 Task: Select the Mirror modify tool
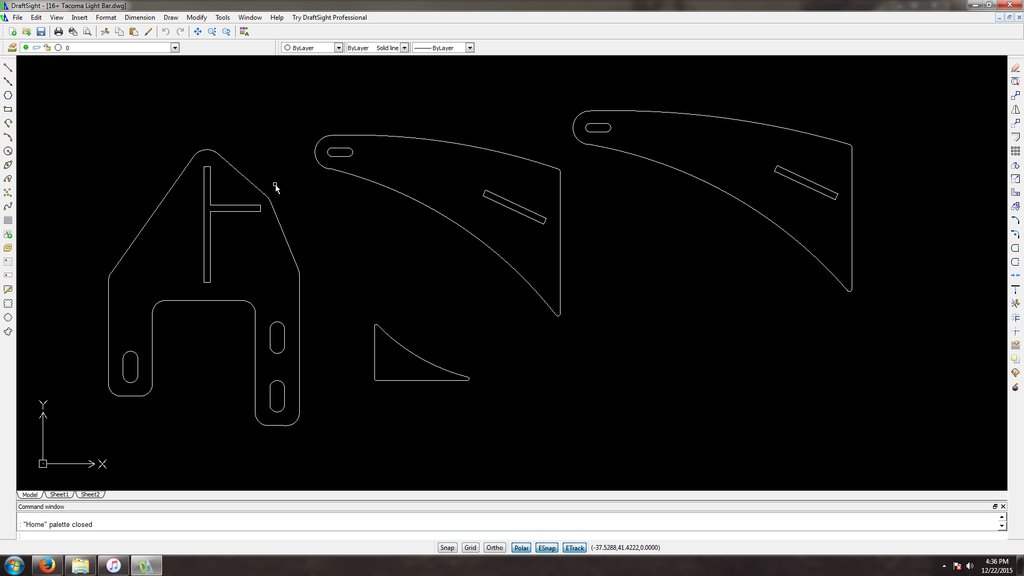[1016, 110]
